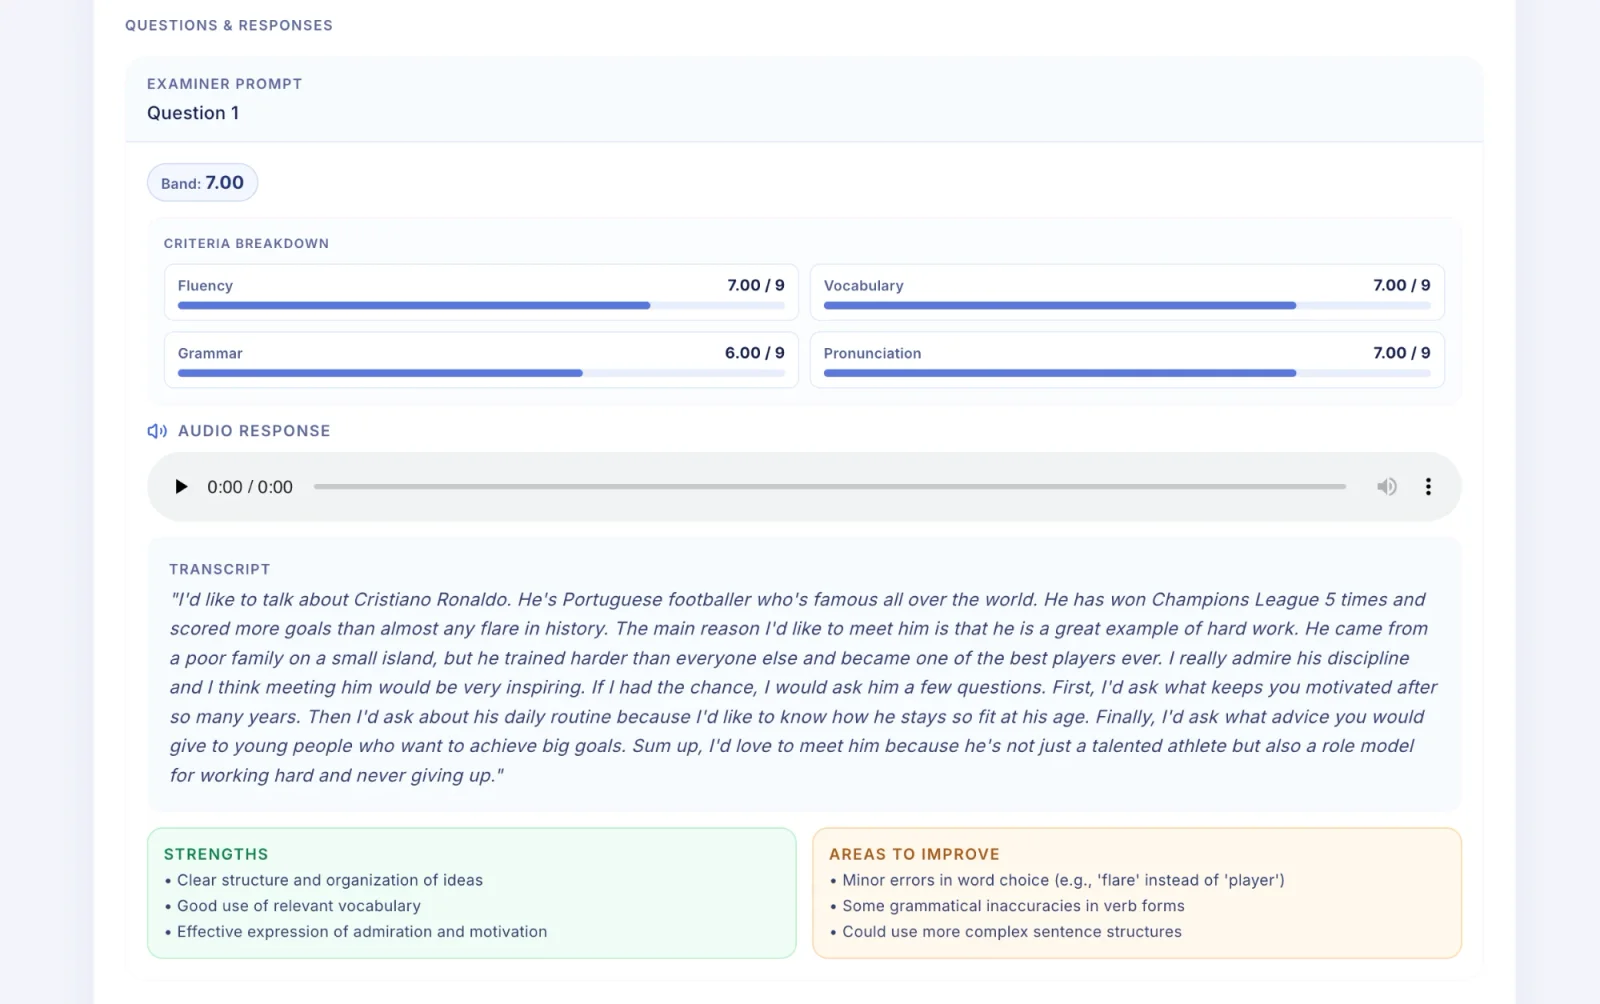This screenshot has height=1004, width=1600.
Task: Click the Question 1 examiner prompt
Action: click(193, 113)
